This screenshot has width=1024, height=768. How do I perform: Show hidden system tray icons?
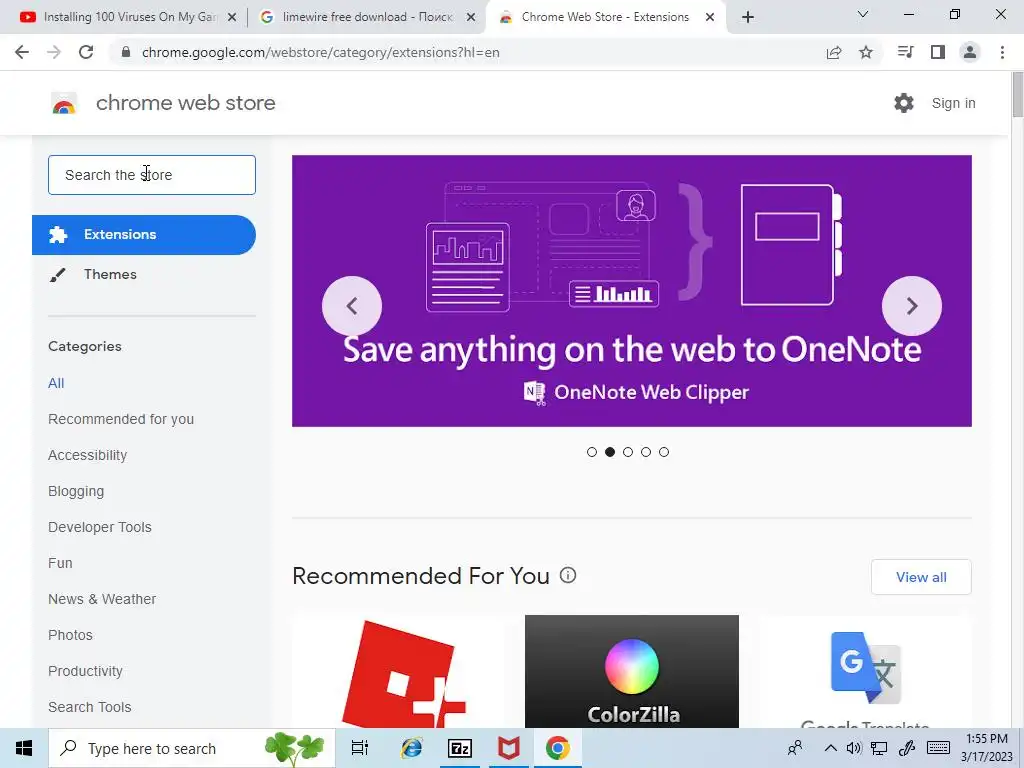click(830, 748)
